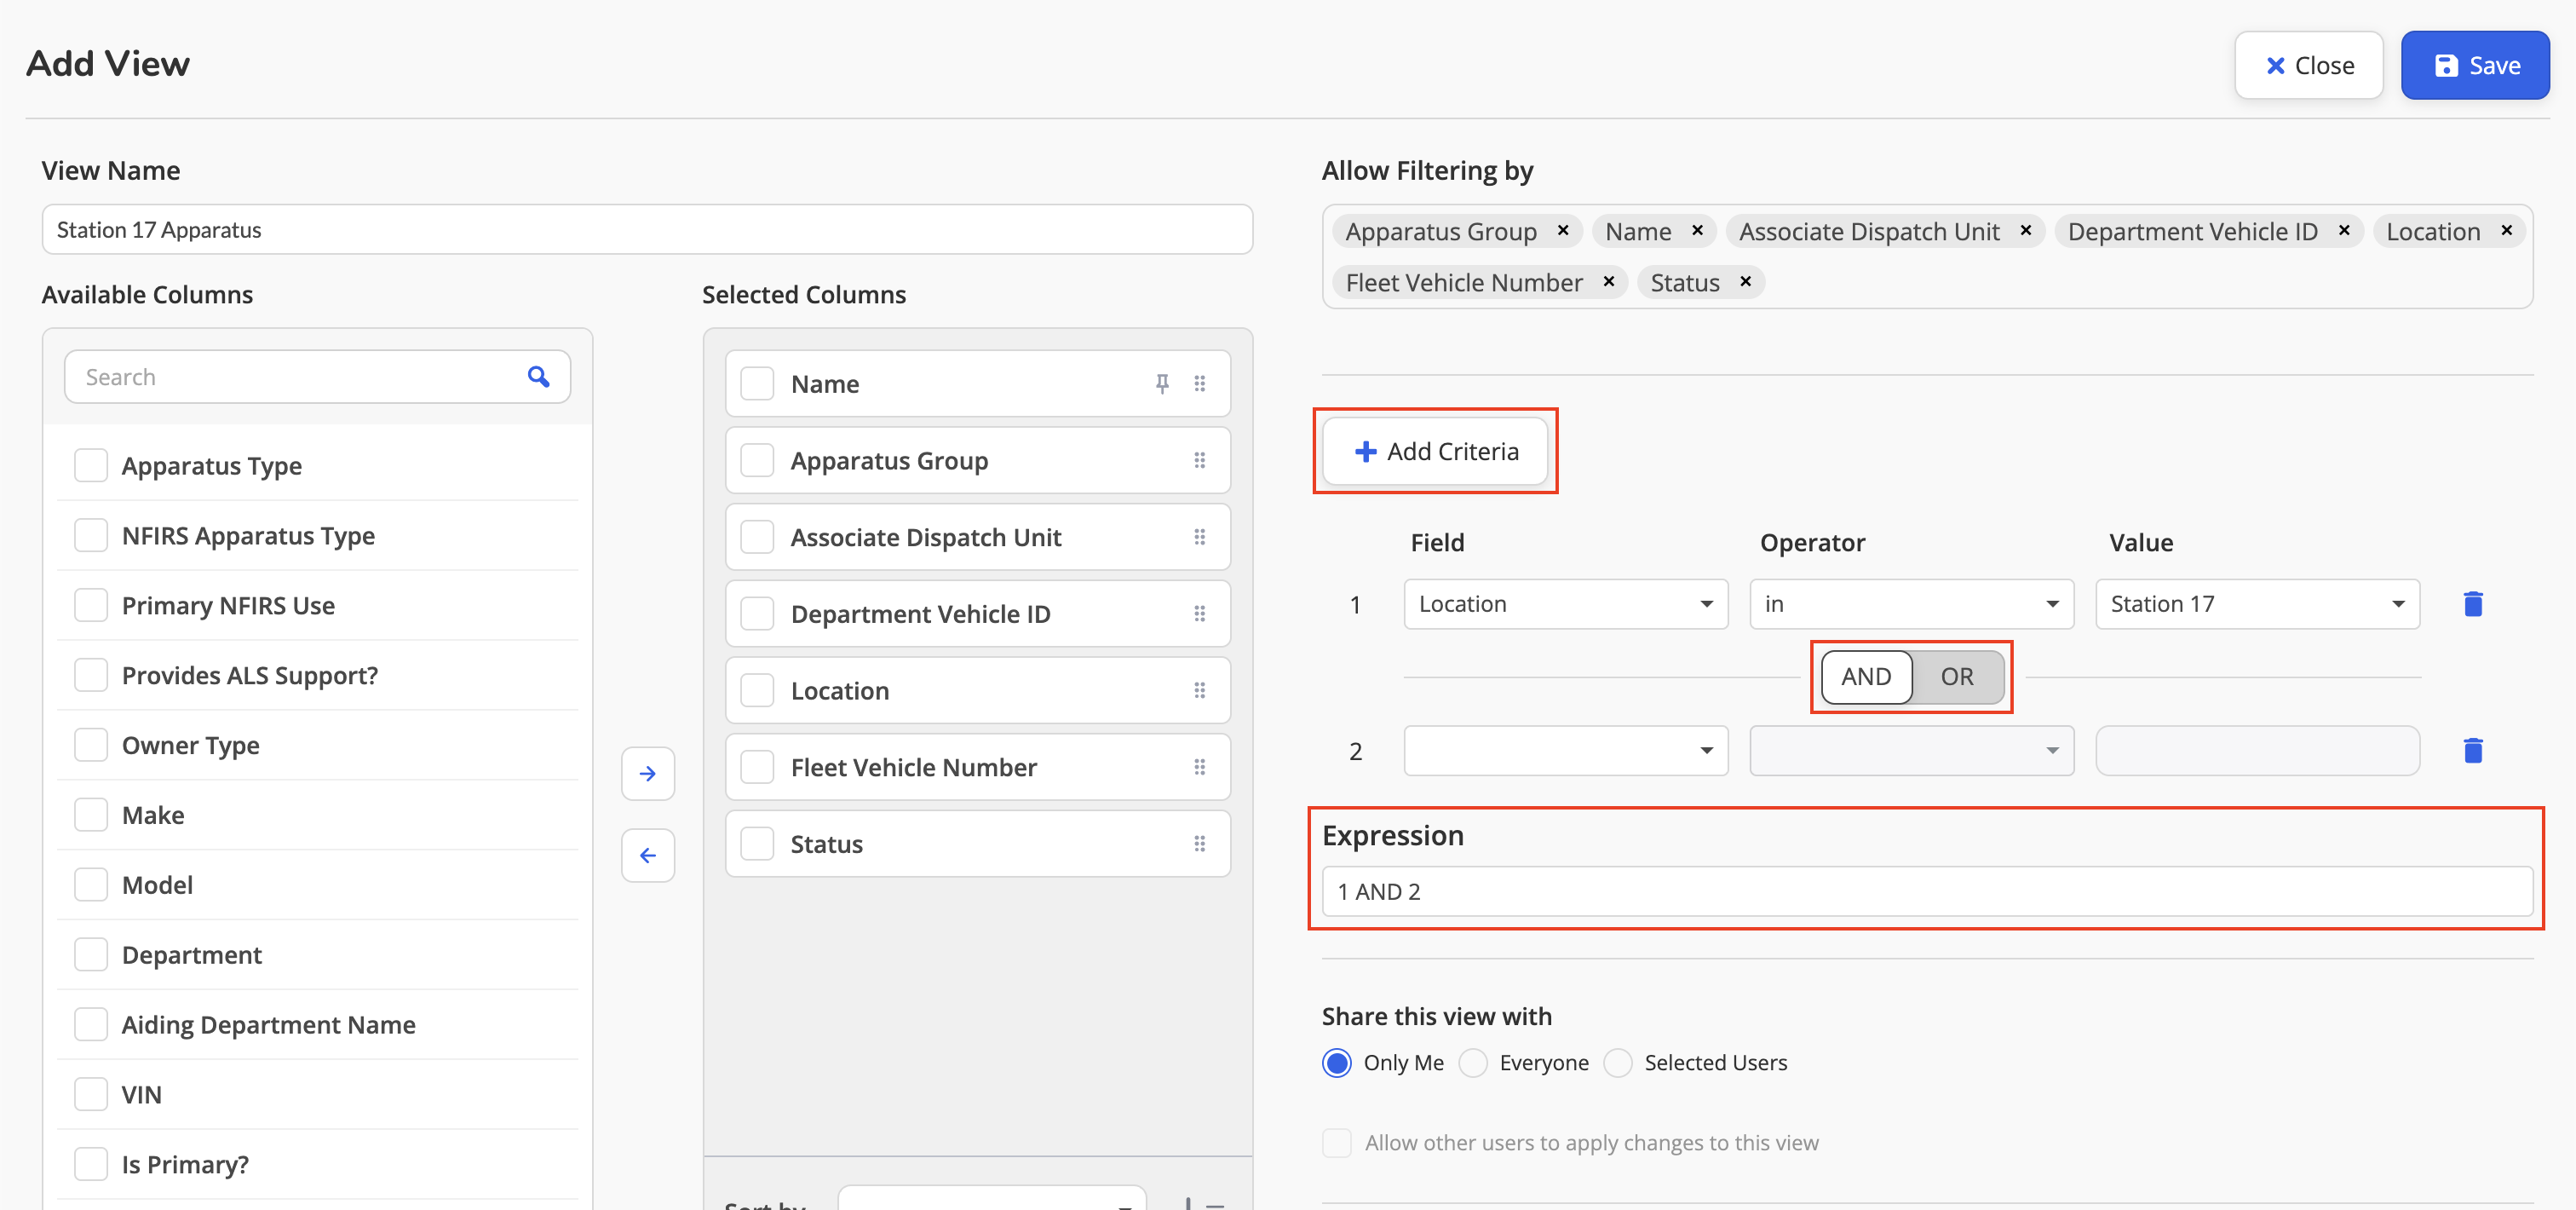Screen dimensions: 2576x1210
Task: Click drag handle on Fleet Vehicle Number row
Action: click(x=1200, y=767)
